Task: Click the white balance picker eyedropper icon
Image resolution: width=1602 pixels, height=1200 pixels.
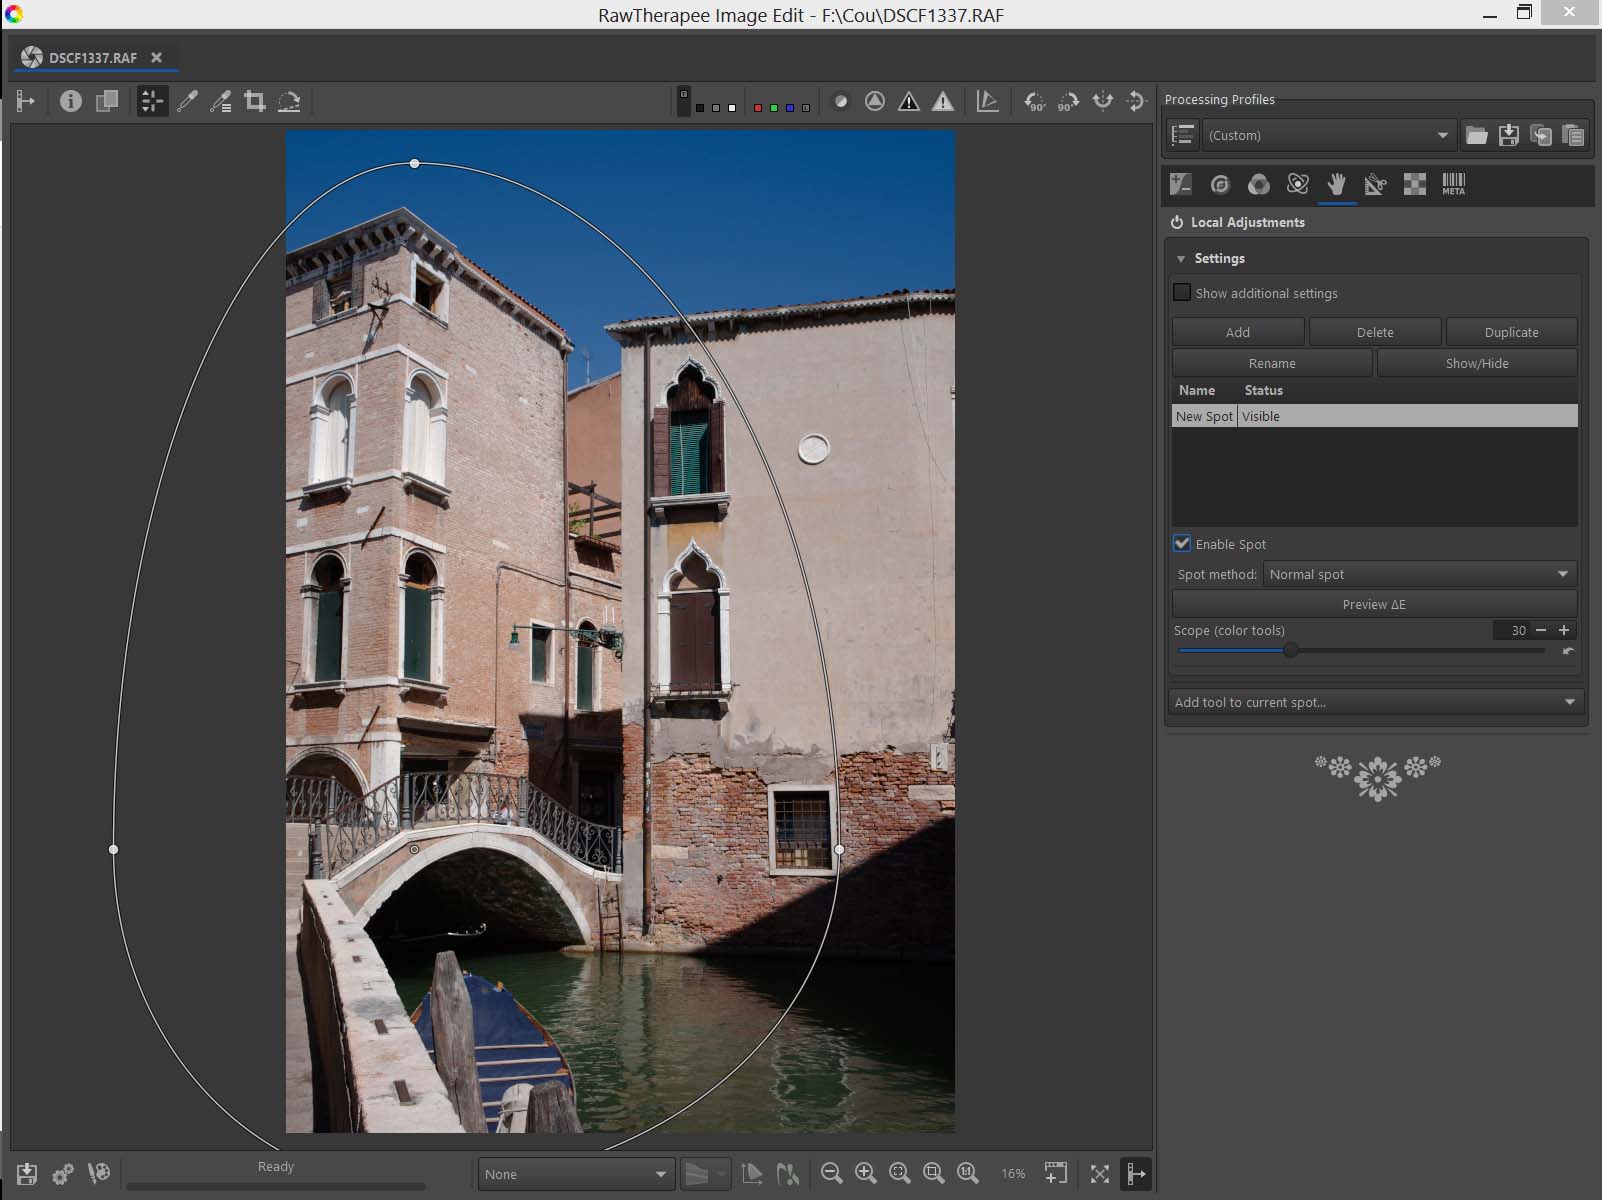Action: pos(187,101)
